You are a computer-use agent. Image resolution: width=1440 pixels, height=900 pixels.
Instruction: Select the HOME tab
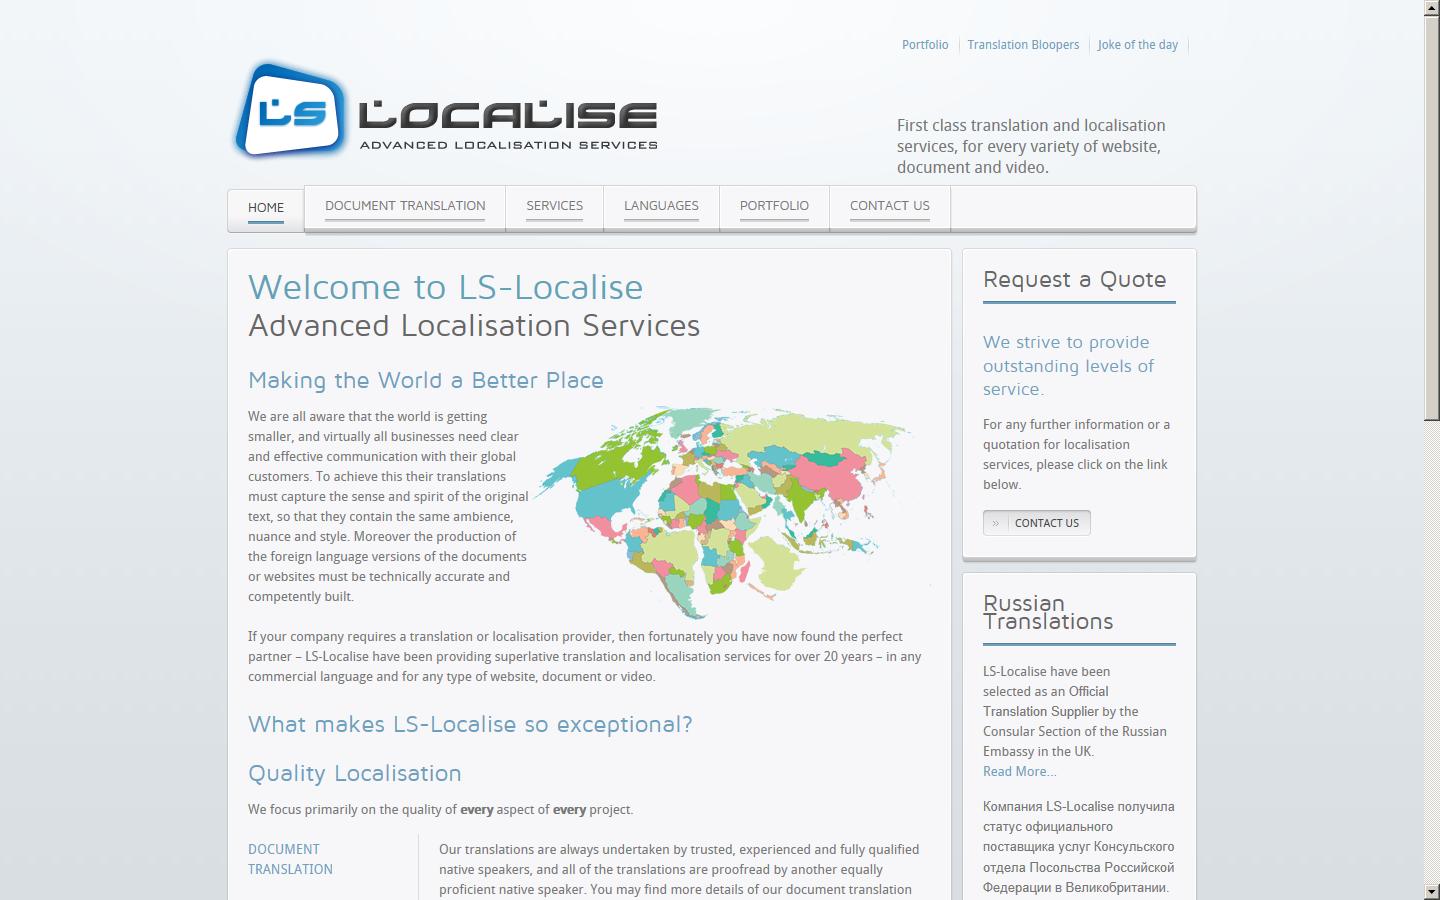[265, 208]
